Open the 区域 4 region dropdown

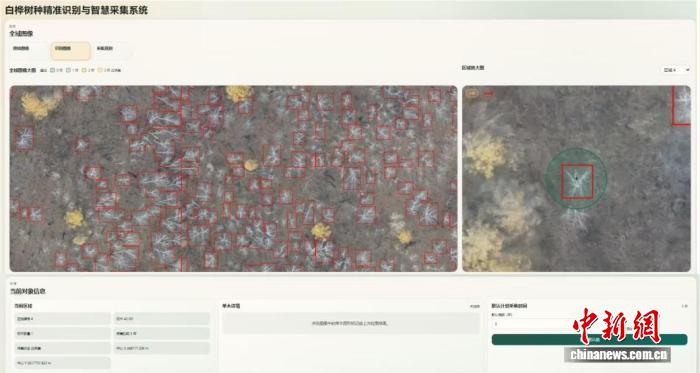(676, 70)
